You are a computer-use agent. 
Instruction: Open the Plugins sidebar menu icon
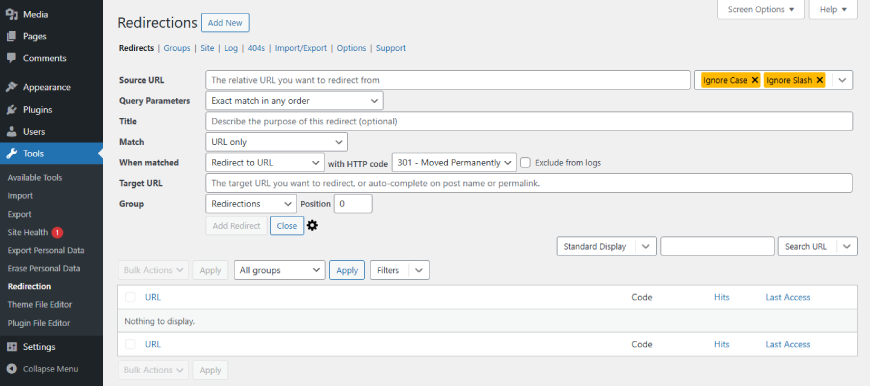point(11,110)
